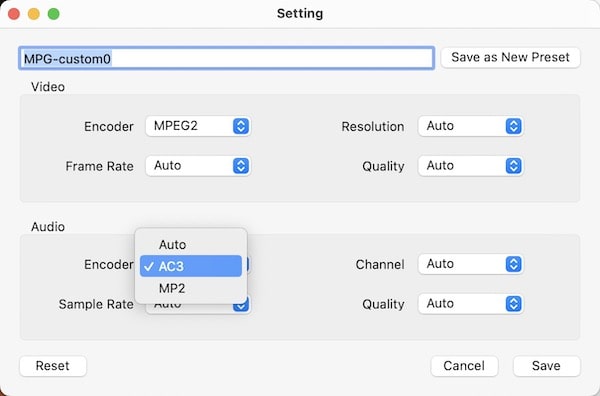Open the Frame Rate dropdown
Screen dimensions: 600x396
[198, 166]
